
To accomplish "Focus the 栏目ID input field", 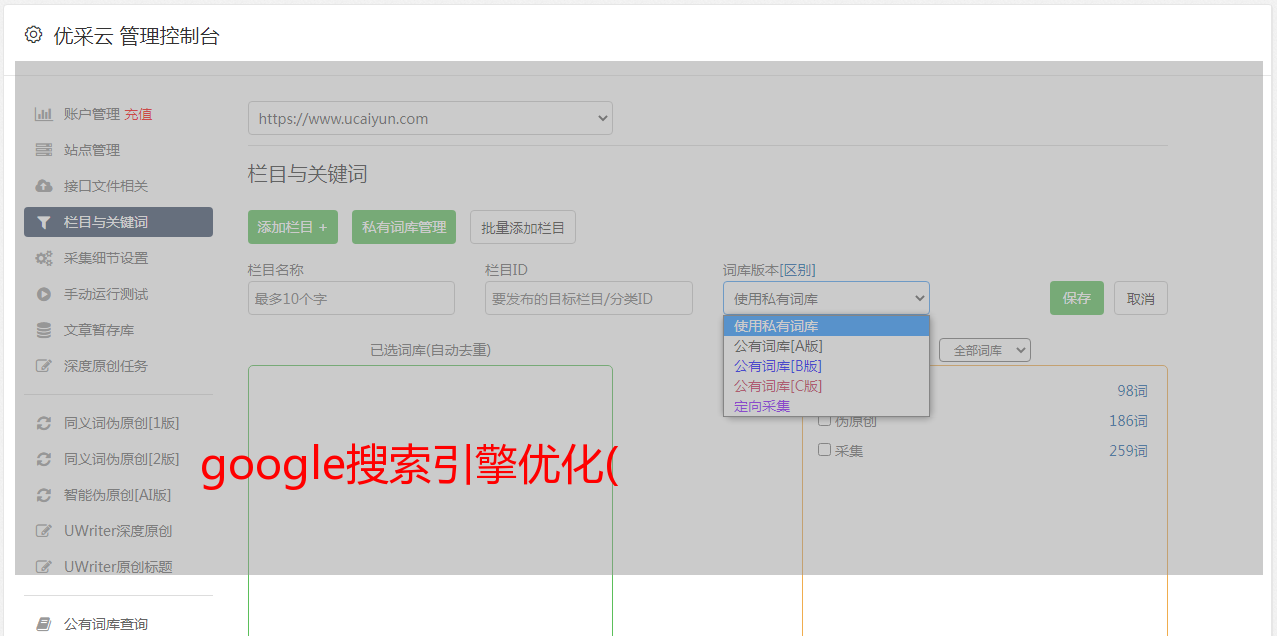I will point(589,298).
